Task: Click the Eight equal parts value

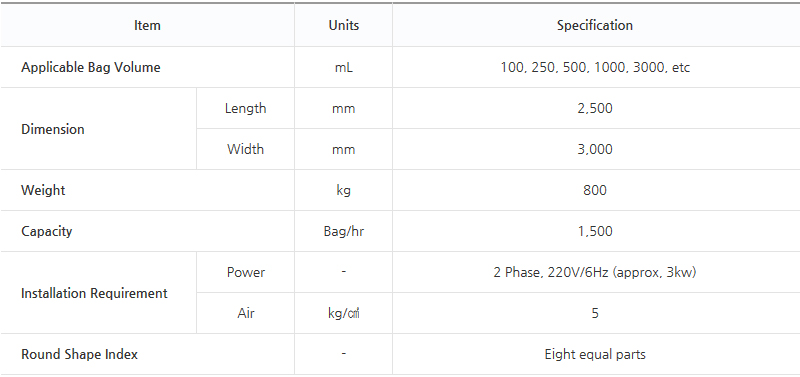Action: [595, 354]
